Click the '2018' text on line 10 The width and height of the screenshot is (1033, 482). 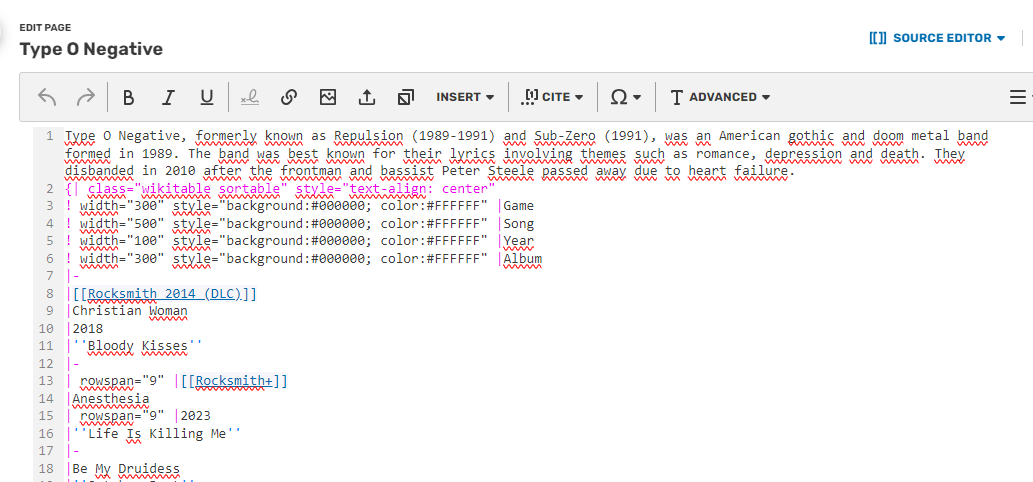click(88, 328)
